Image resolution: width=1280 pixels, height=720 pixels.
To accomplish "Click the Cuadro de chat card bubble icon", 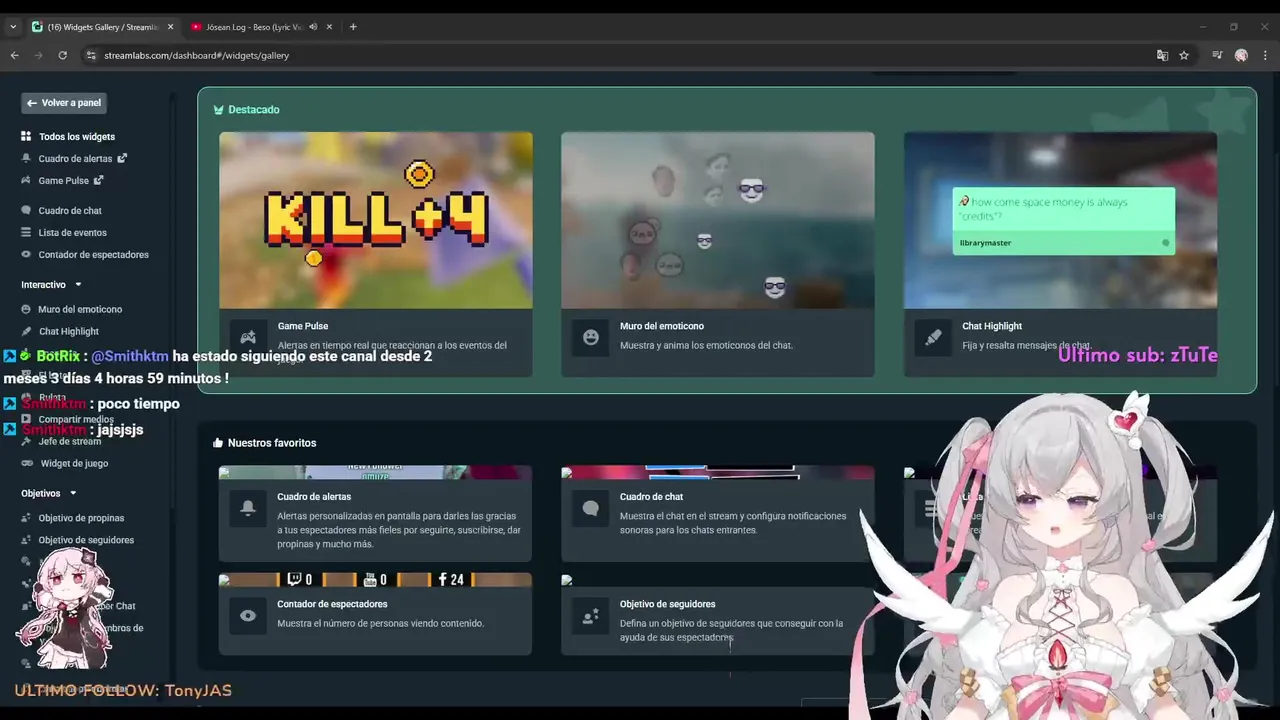I will point(591,508).
